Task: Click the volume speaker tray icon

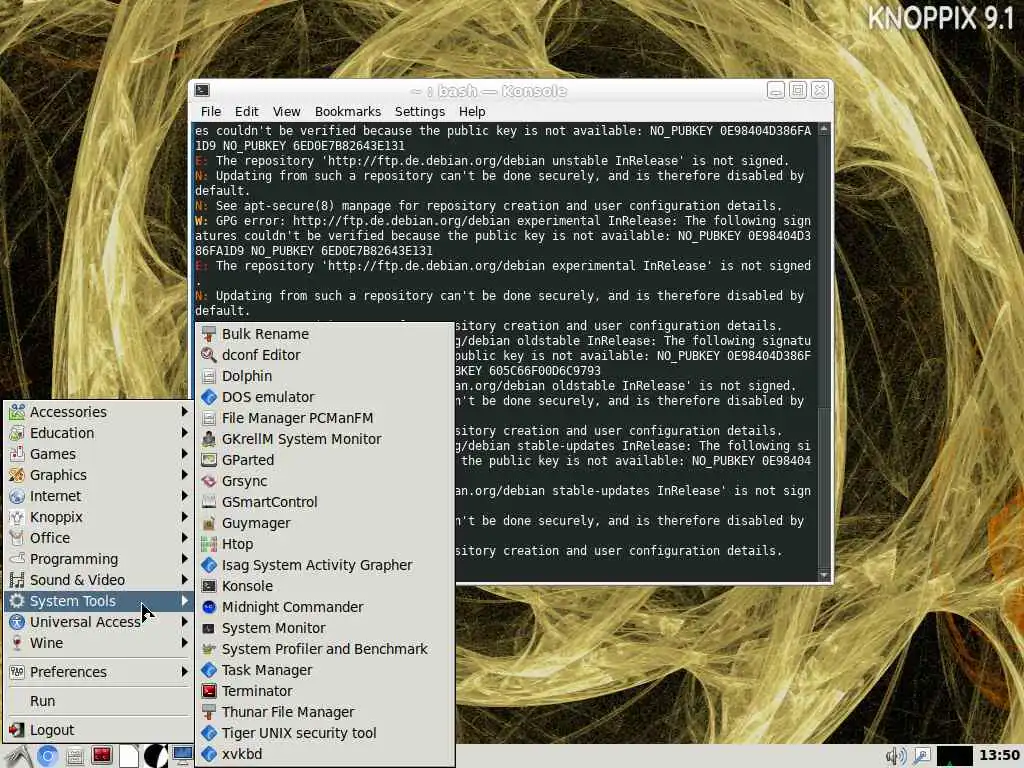Action: (x=895, y=756)
